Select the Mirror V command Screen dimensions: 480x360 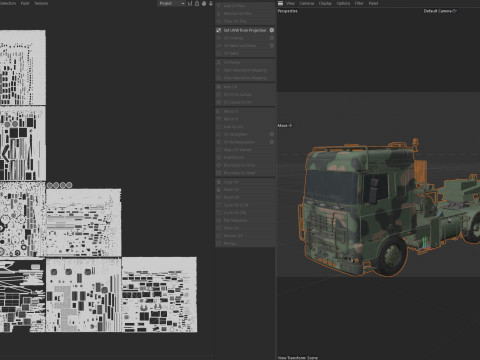click(245, 119)
